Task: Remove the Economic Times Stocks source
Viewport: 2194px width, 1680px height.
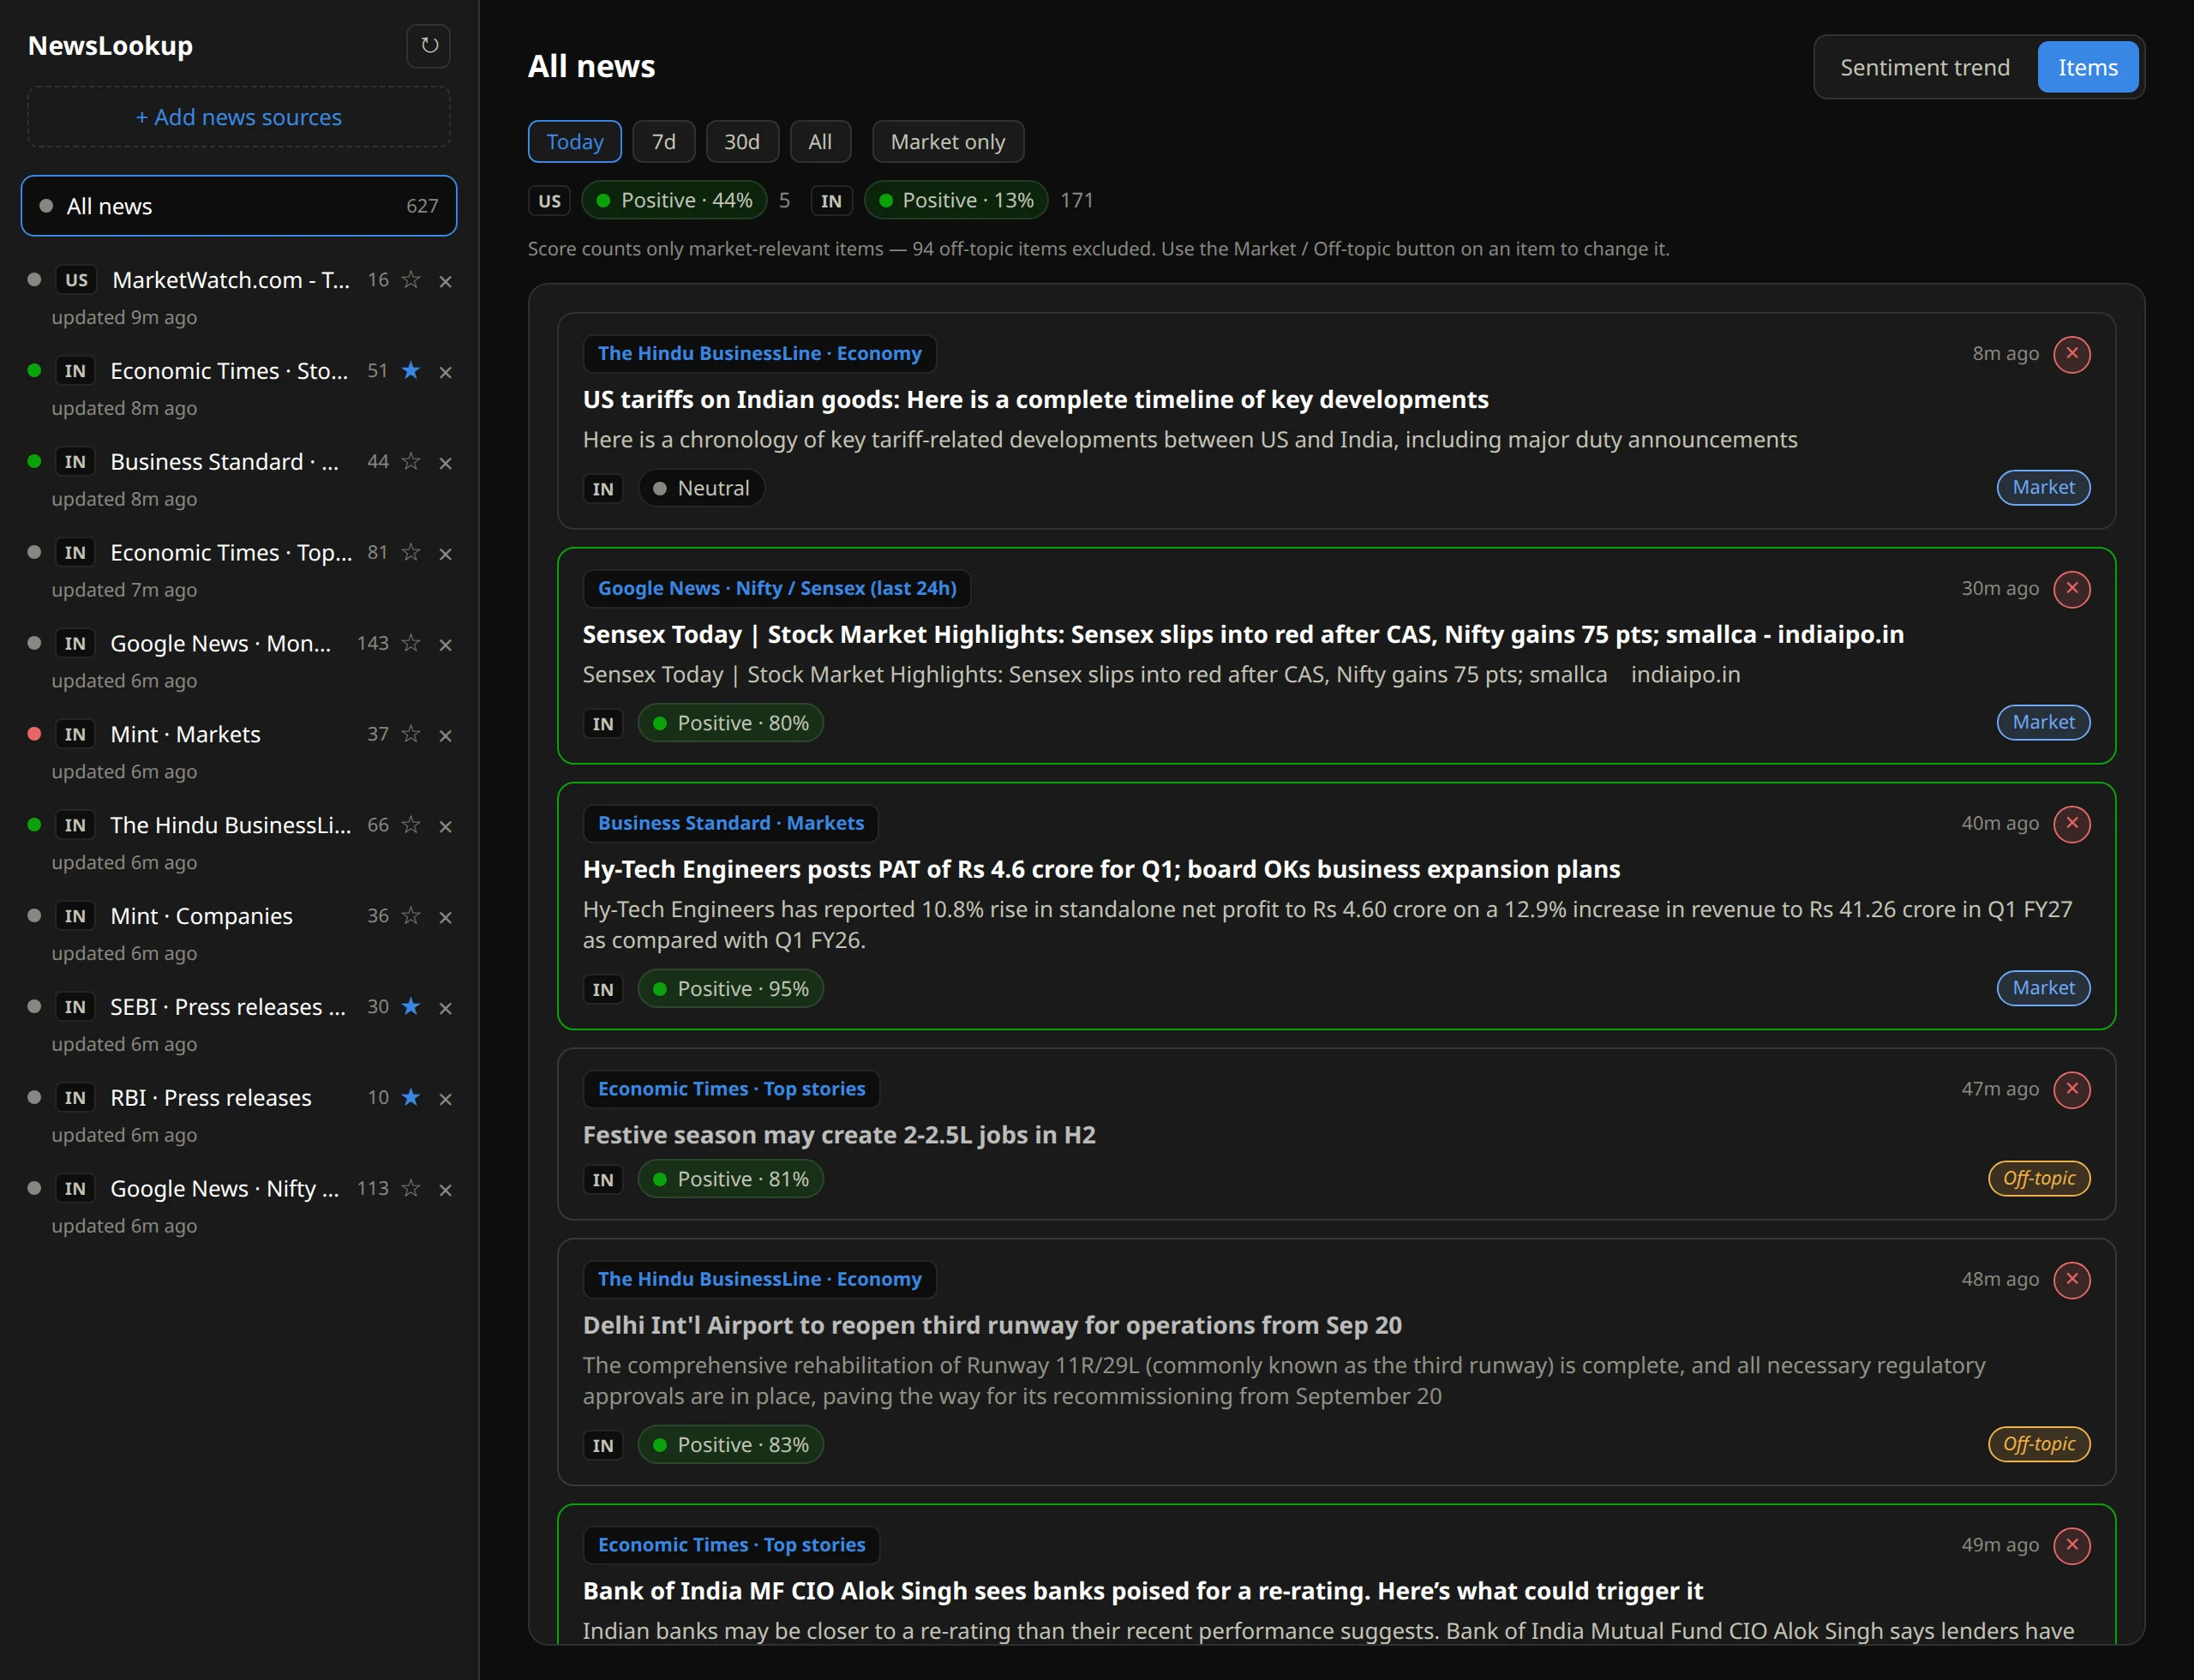Action: click(x=446, y=373)
